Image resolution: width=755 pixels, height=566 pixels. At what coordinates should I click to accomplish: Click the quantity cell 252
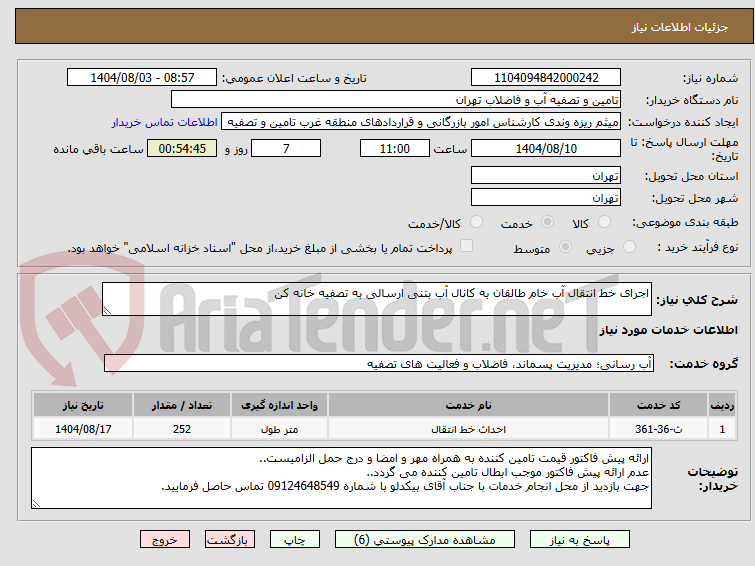tap(182, 429)
